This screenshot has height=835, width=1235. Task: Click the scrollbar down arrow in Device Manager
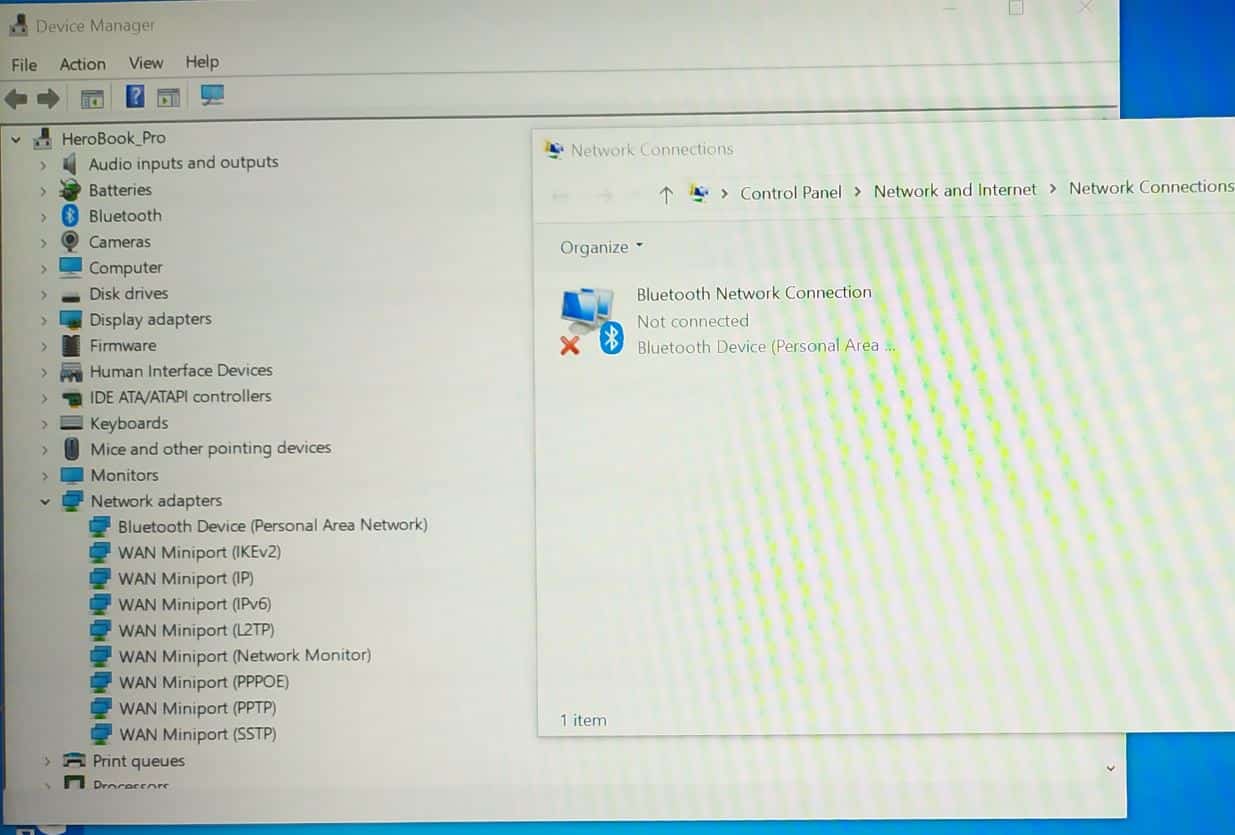1110,767
